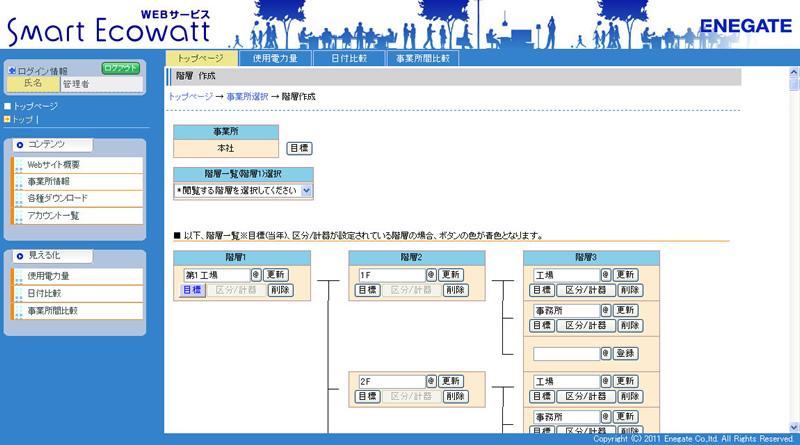Screen dimensions: 800x445
Task: Click the トップページ breadcrumb link
Action: coord(190,96)
